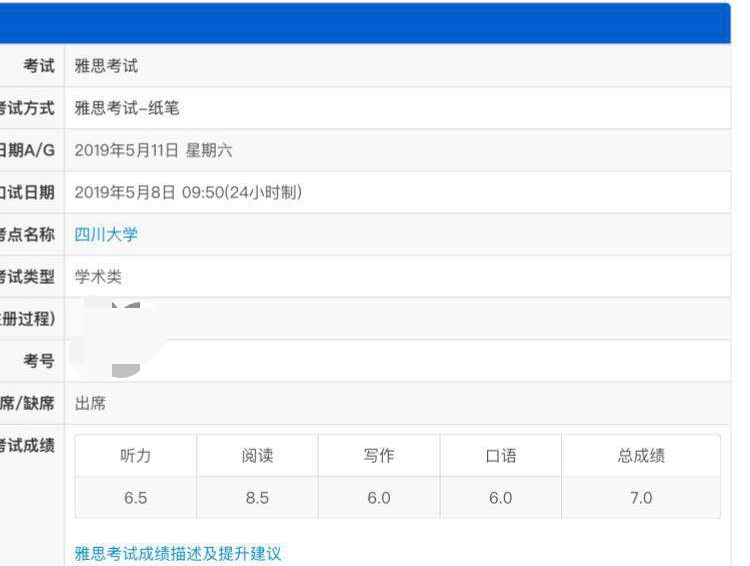
Task: Select the listening score 6.5
Action: [136, 498]
